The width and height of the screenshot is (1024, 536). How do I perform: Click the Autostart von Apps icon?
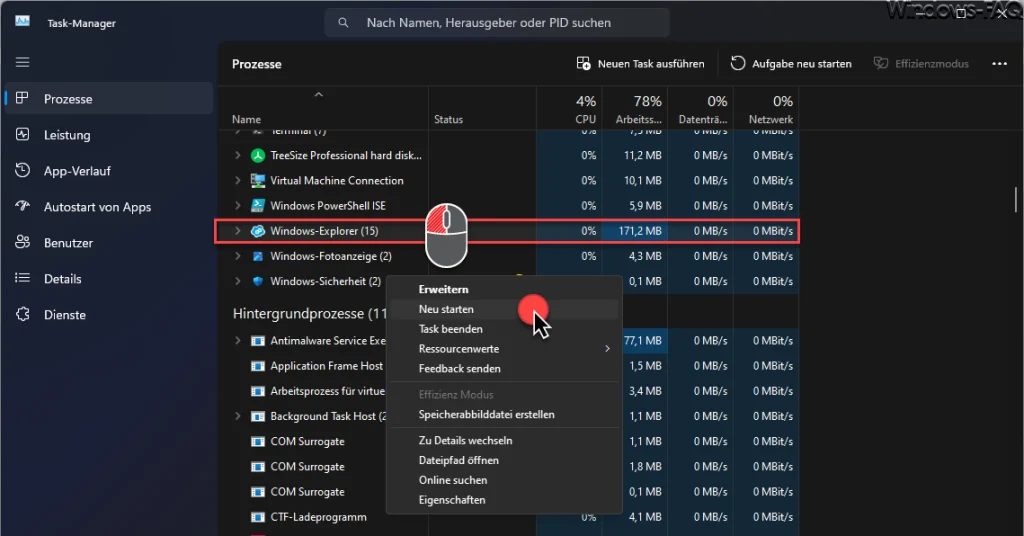pyautogui.click(x=22, y=206)
